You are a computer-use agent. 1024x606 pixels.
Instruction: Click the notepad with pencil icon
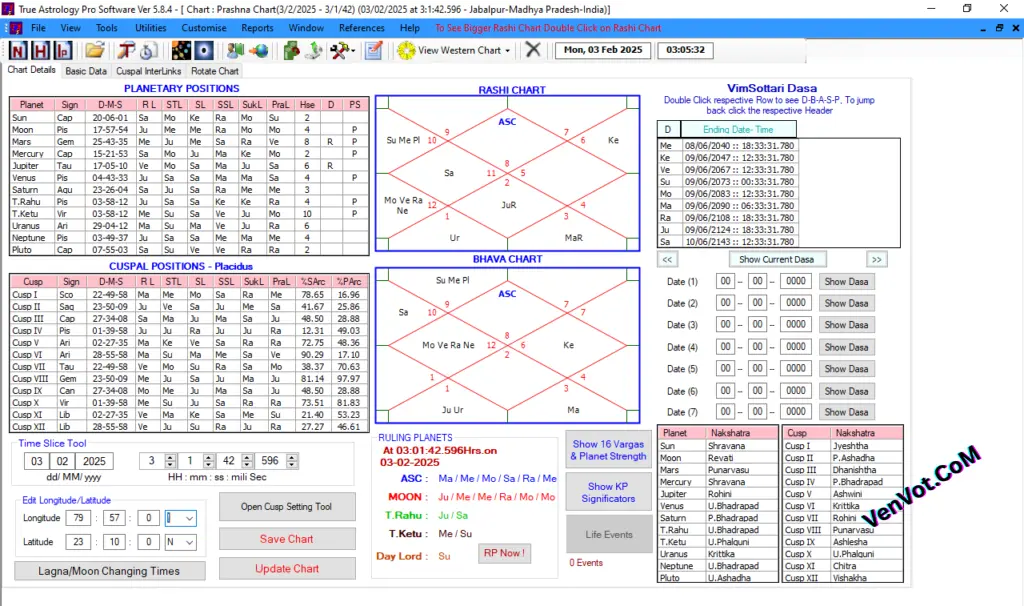click(374, 50)
